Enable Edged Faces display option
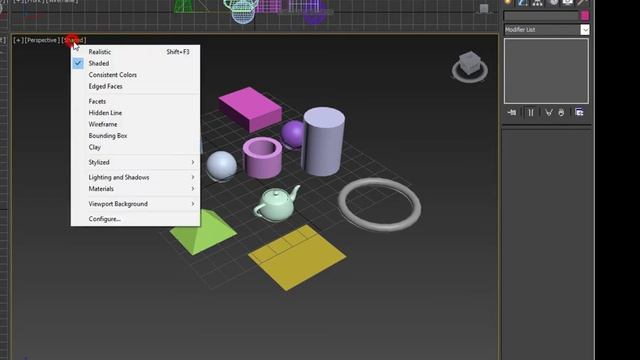The height and width of the screenshot is (360, 640). (135, 86)
